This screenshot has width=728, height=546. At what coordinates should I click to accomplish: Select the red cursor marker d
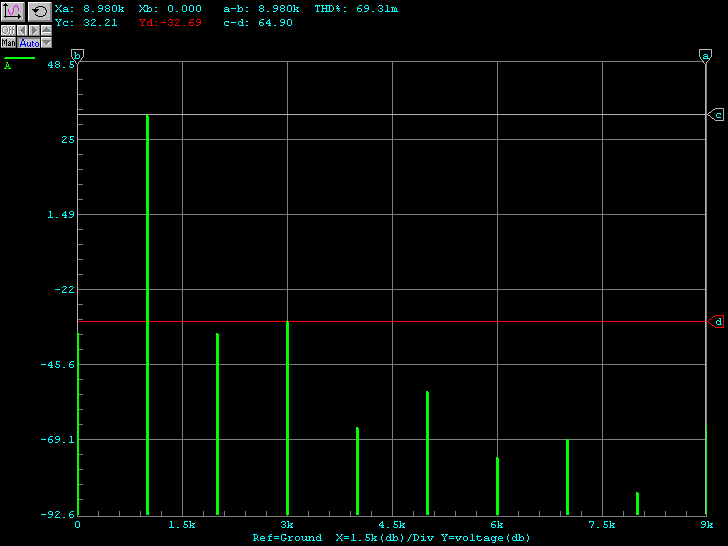[717, 321]
